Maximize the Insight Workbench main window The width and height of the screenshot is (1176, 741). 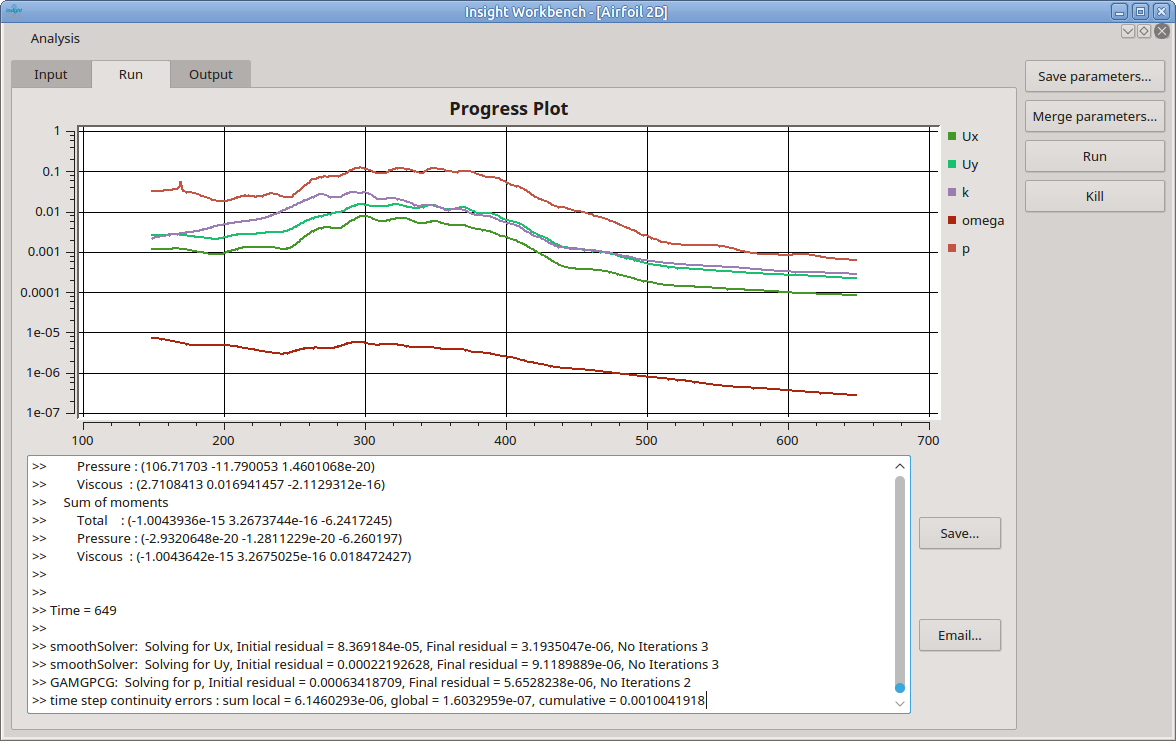click(1140, 12)
